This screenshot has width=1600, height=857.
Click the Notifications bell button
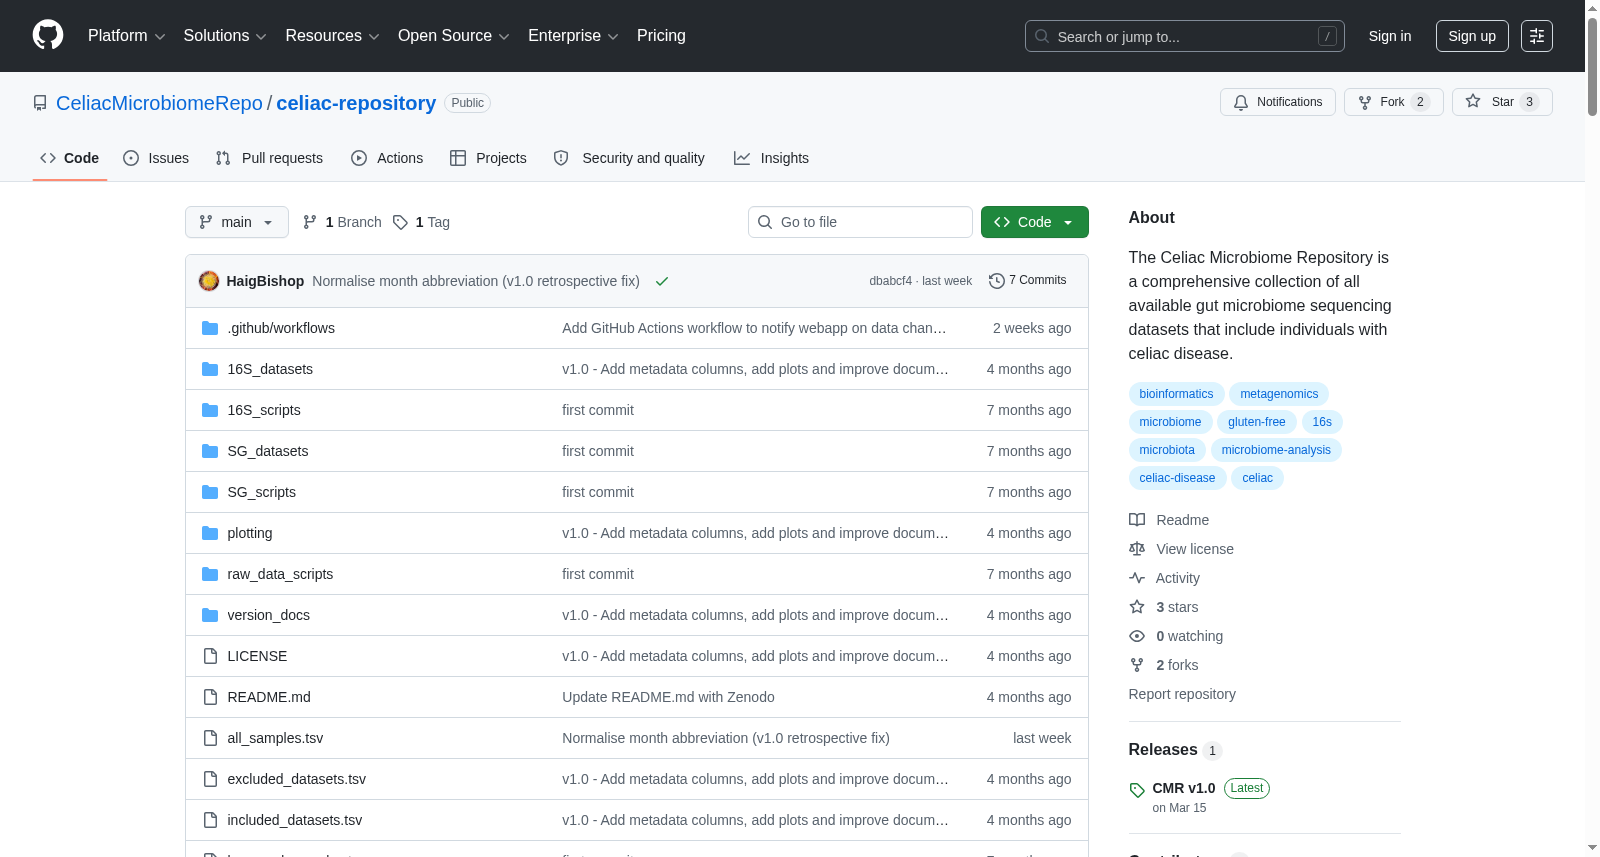point(1278,102)
